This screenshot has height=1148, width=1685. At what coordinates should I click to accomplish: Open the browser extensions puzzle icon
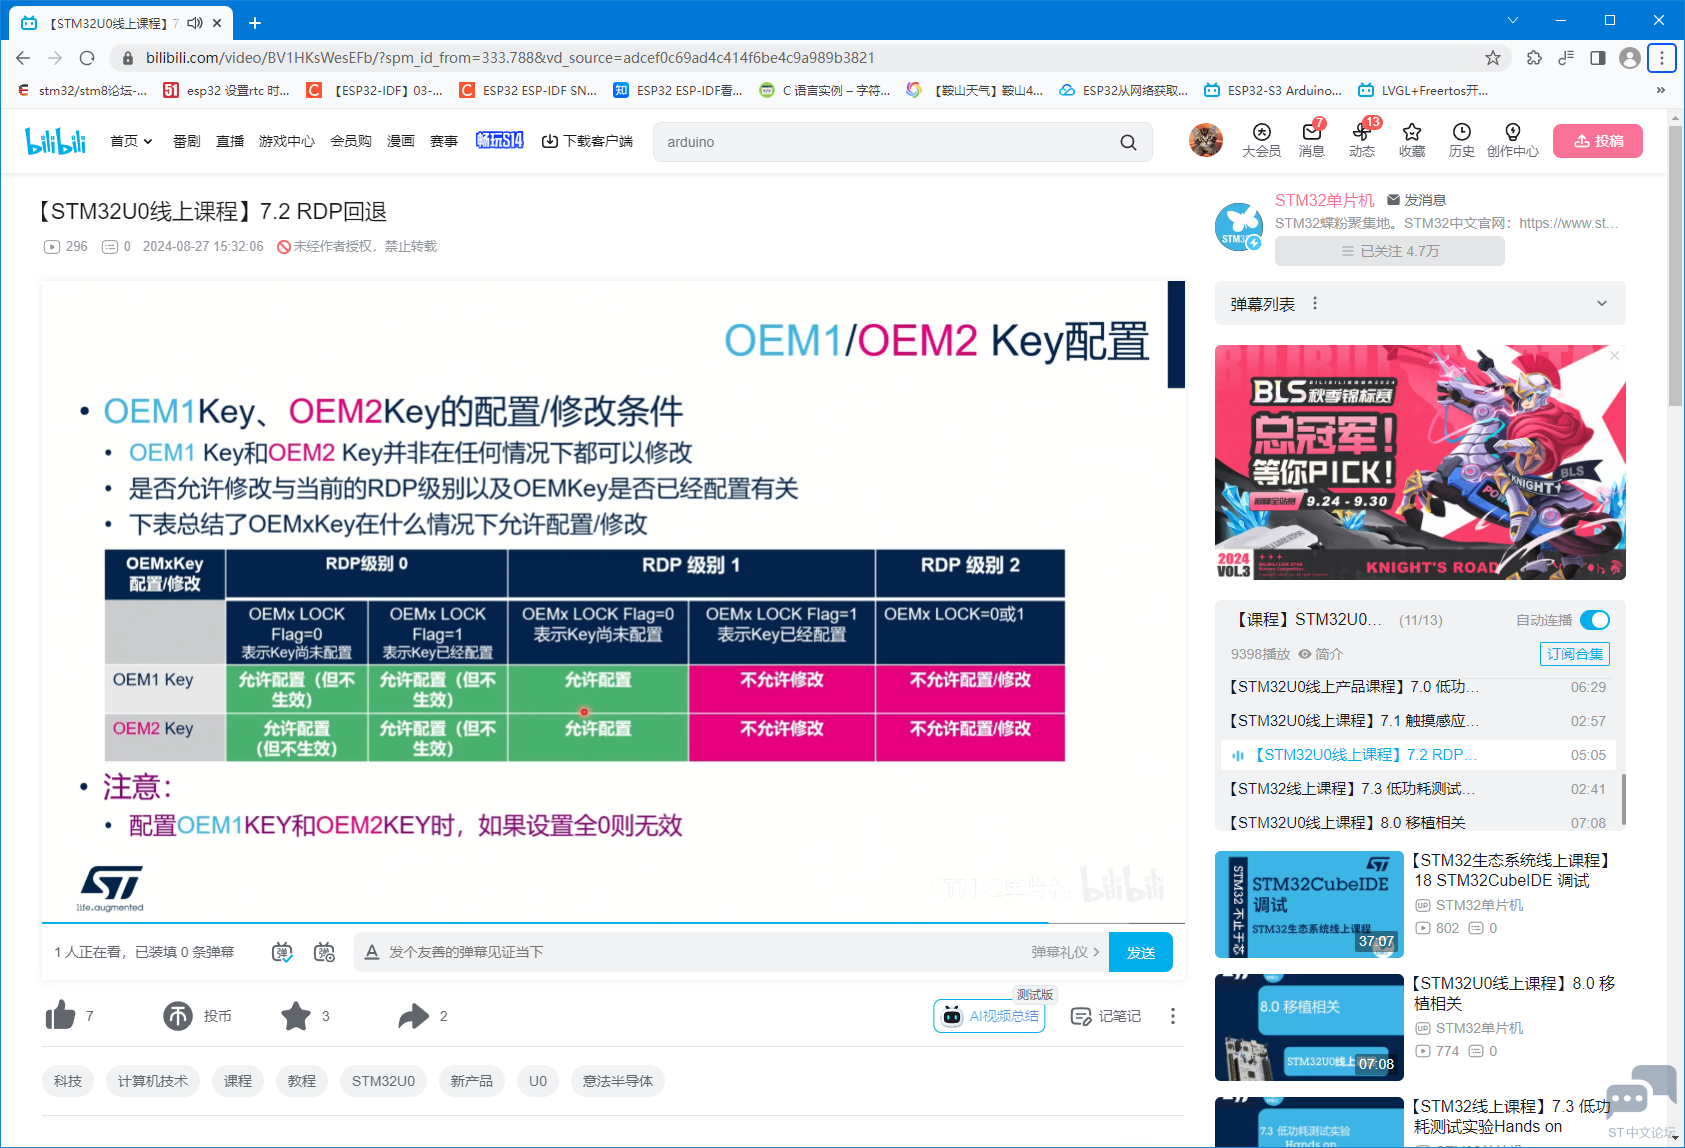coord(1534,58)
